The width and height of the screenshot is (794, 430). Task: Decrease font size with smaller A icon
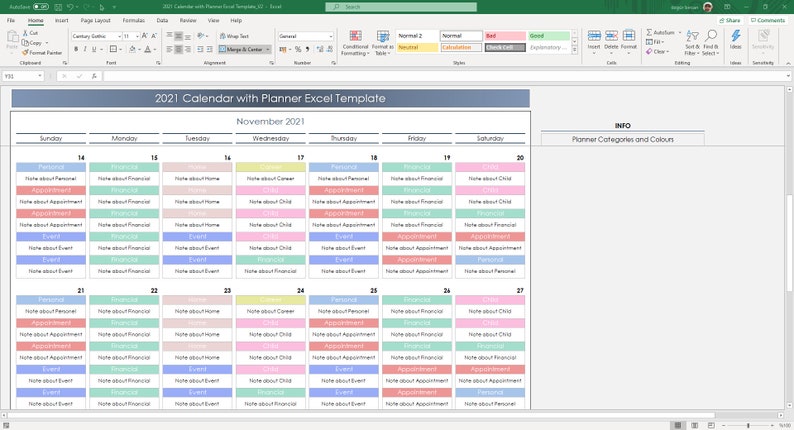[154, 36]
